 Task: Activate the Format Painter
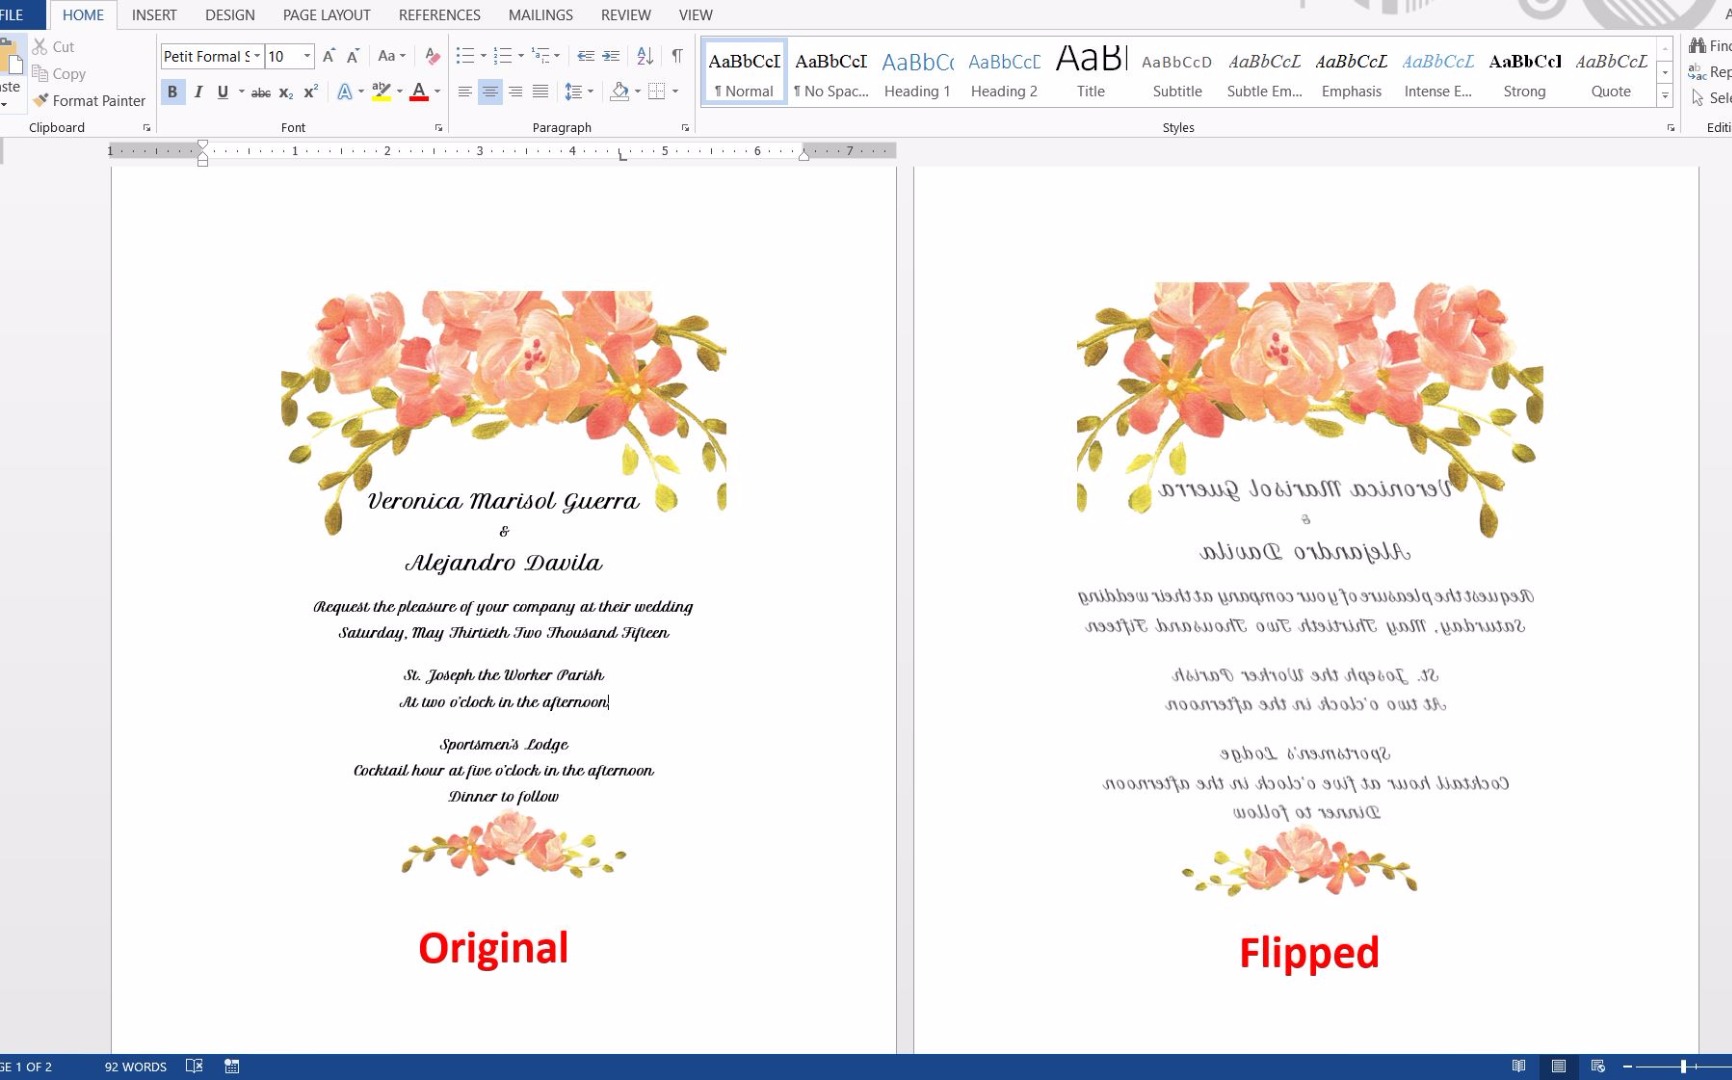point(89,100)
